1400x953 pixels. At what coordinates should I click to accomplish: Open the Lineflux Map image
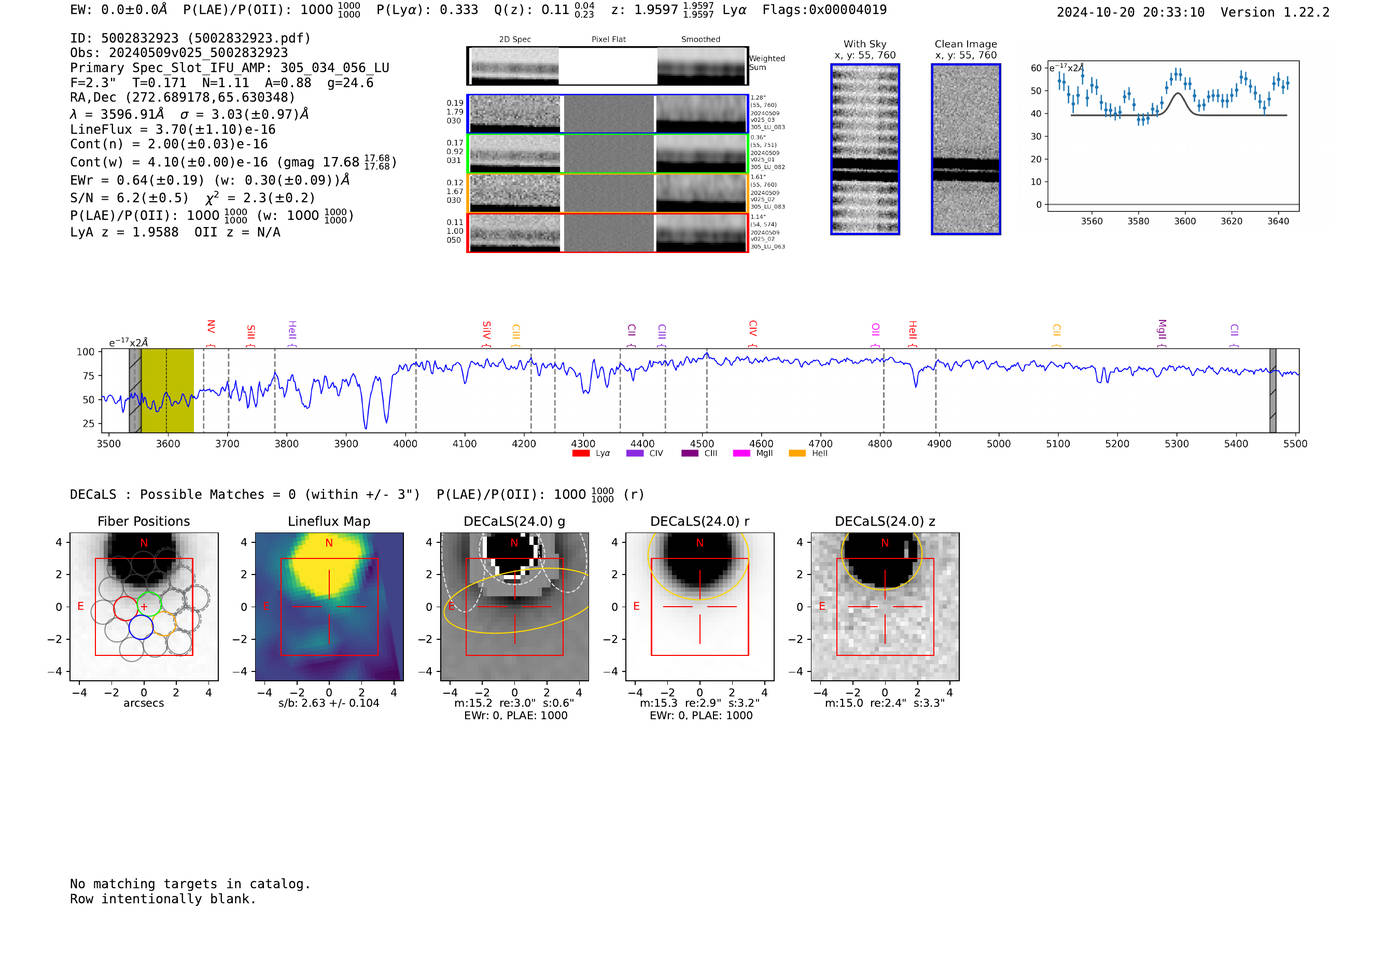coord(329,606)
